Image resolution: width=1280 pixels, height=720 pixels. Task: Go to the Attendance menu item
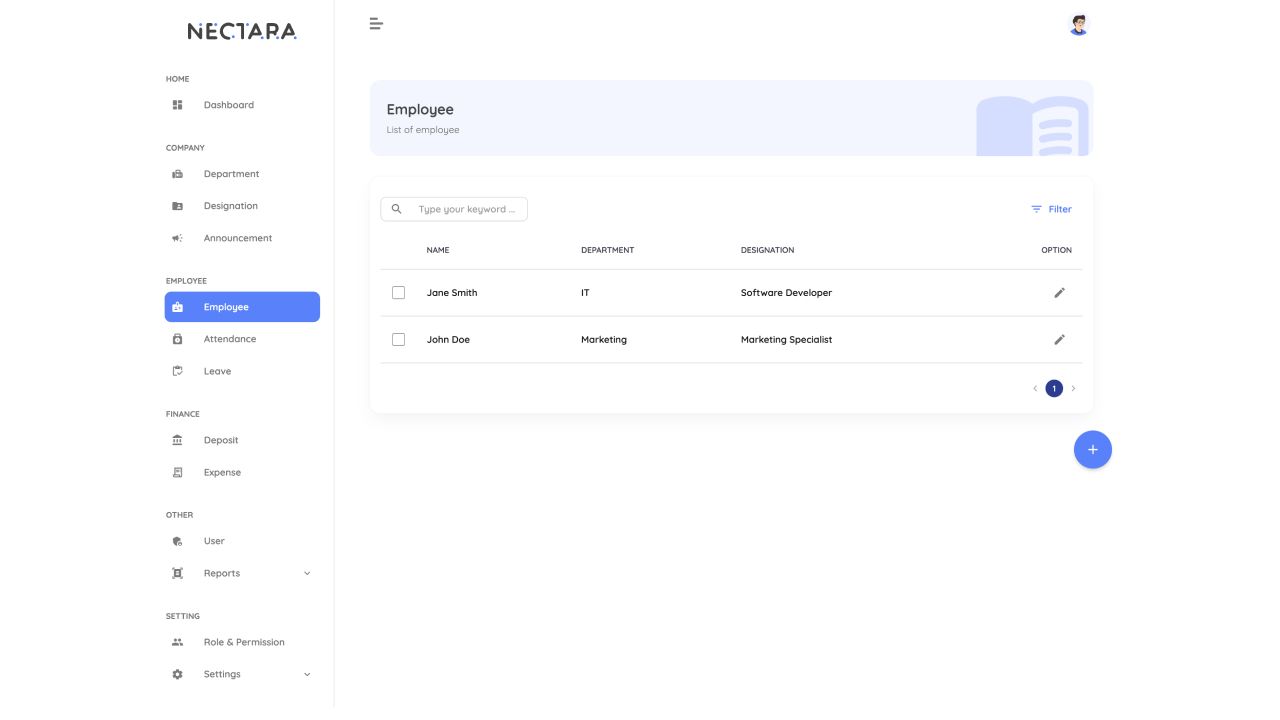pos(230,339)
